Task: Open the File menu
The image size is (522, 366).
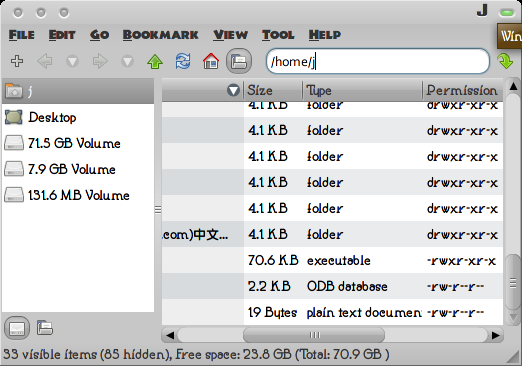Action: point(22,35)
